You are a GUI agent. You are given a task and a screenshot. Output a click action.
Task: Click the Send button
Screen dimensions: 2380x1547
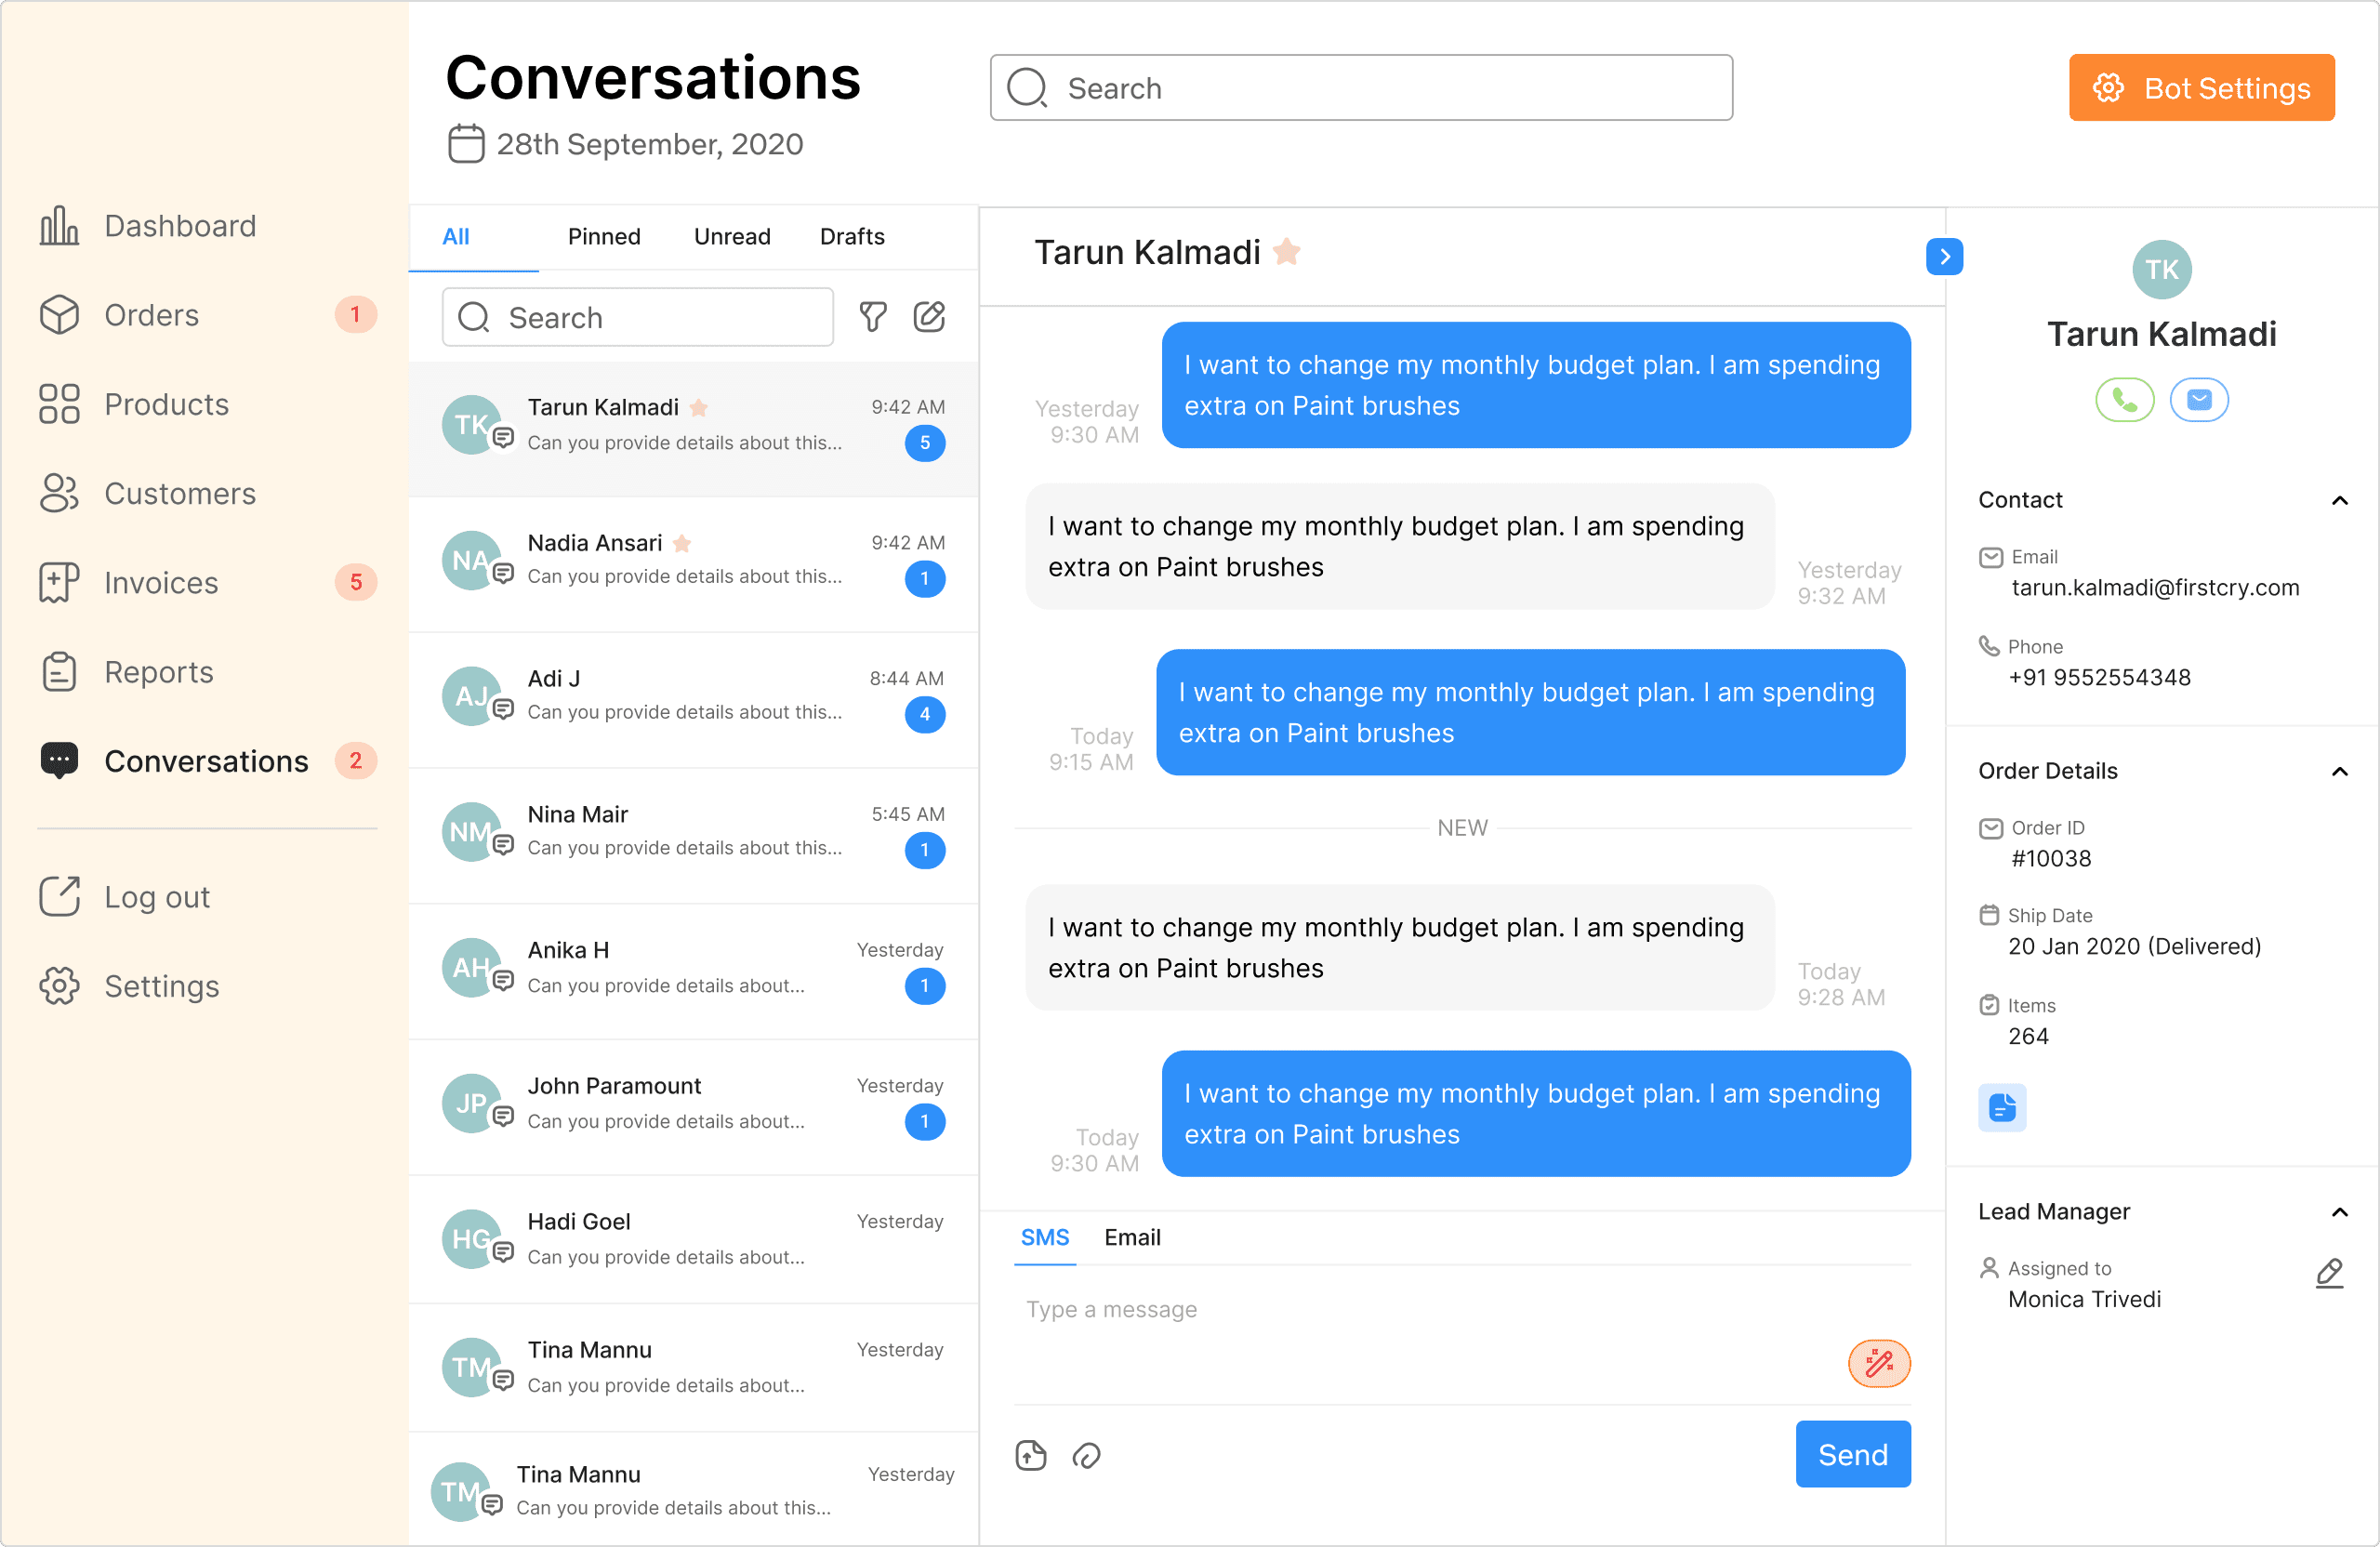point(1852,1454)
